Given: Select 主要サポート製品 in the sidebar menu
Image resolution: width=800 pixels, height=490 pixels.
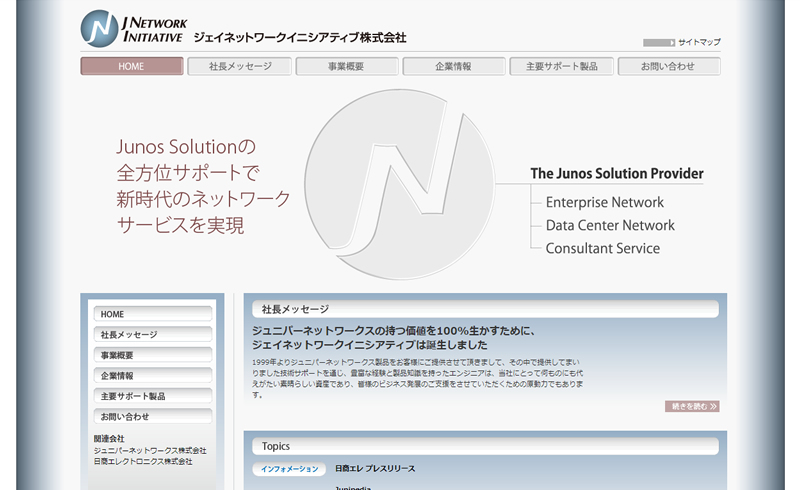Looking at the screenshot, I should pyautogui.click(x=153, y=396).
